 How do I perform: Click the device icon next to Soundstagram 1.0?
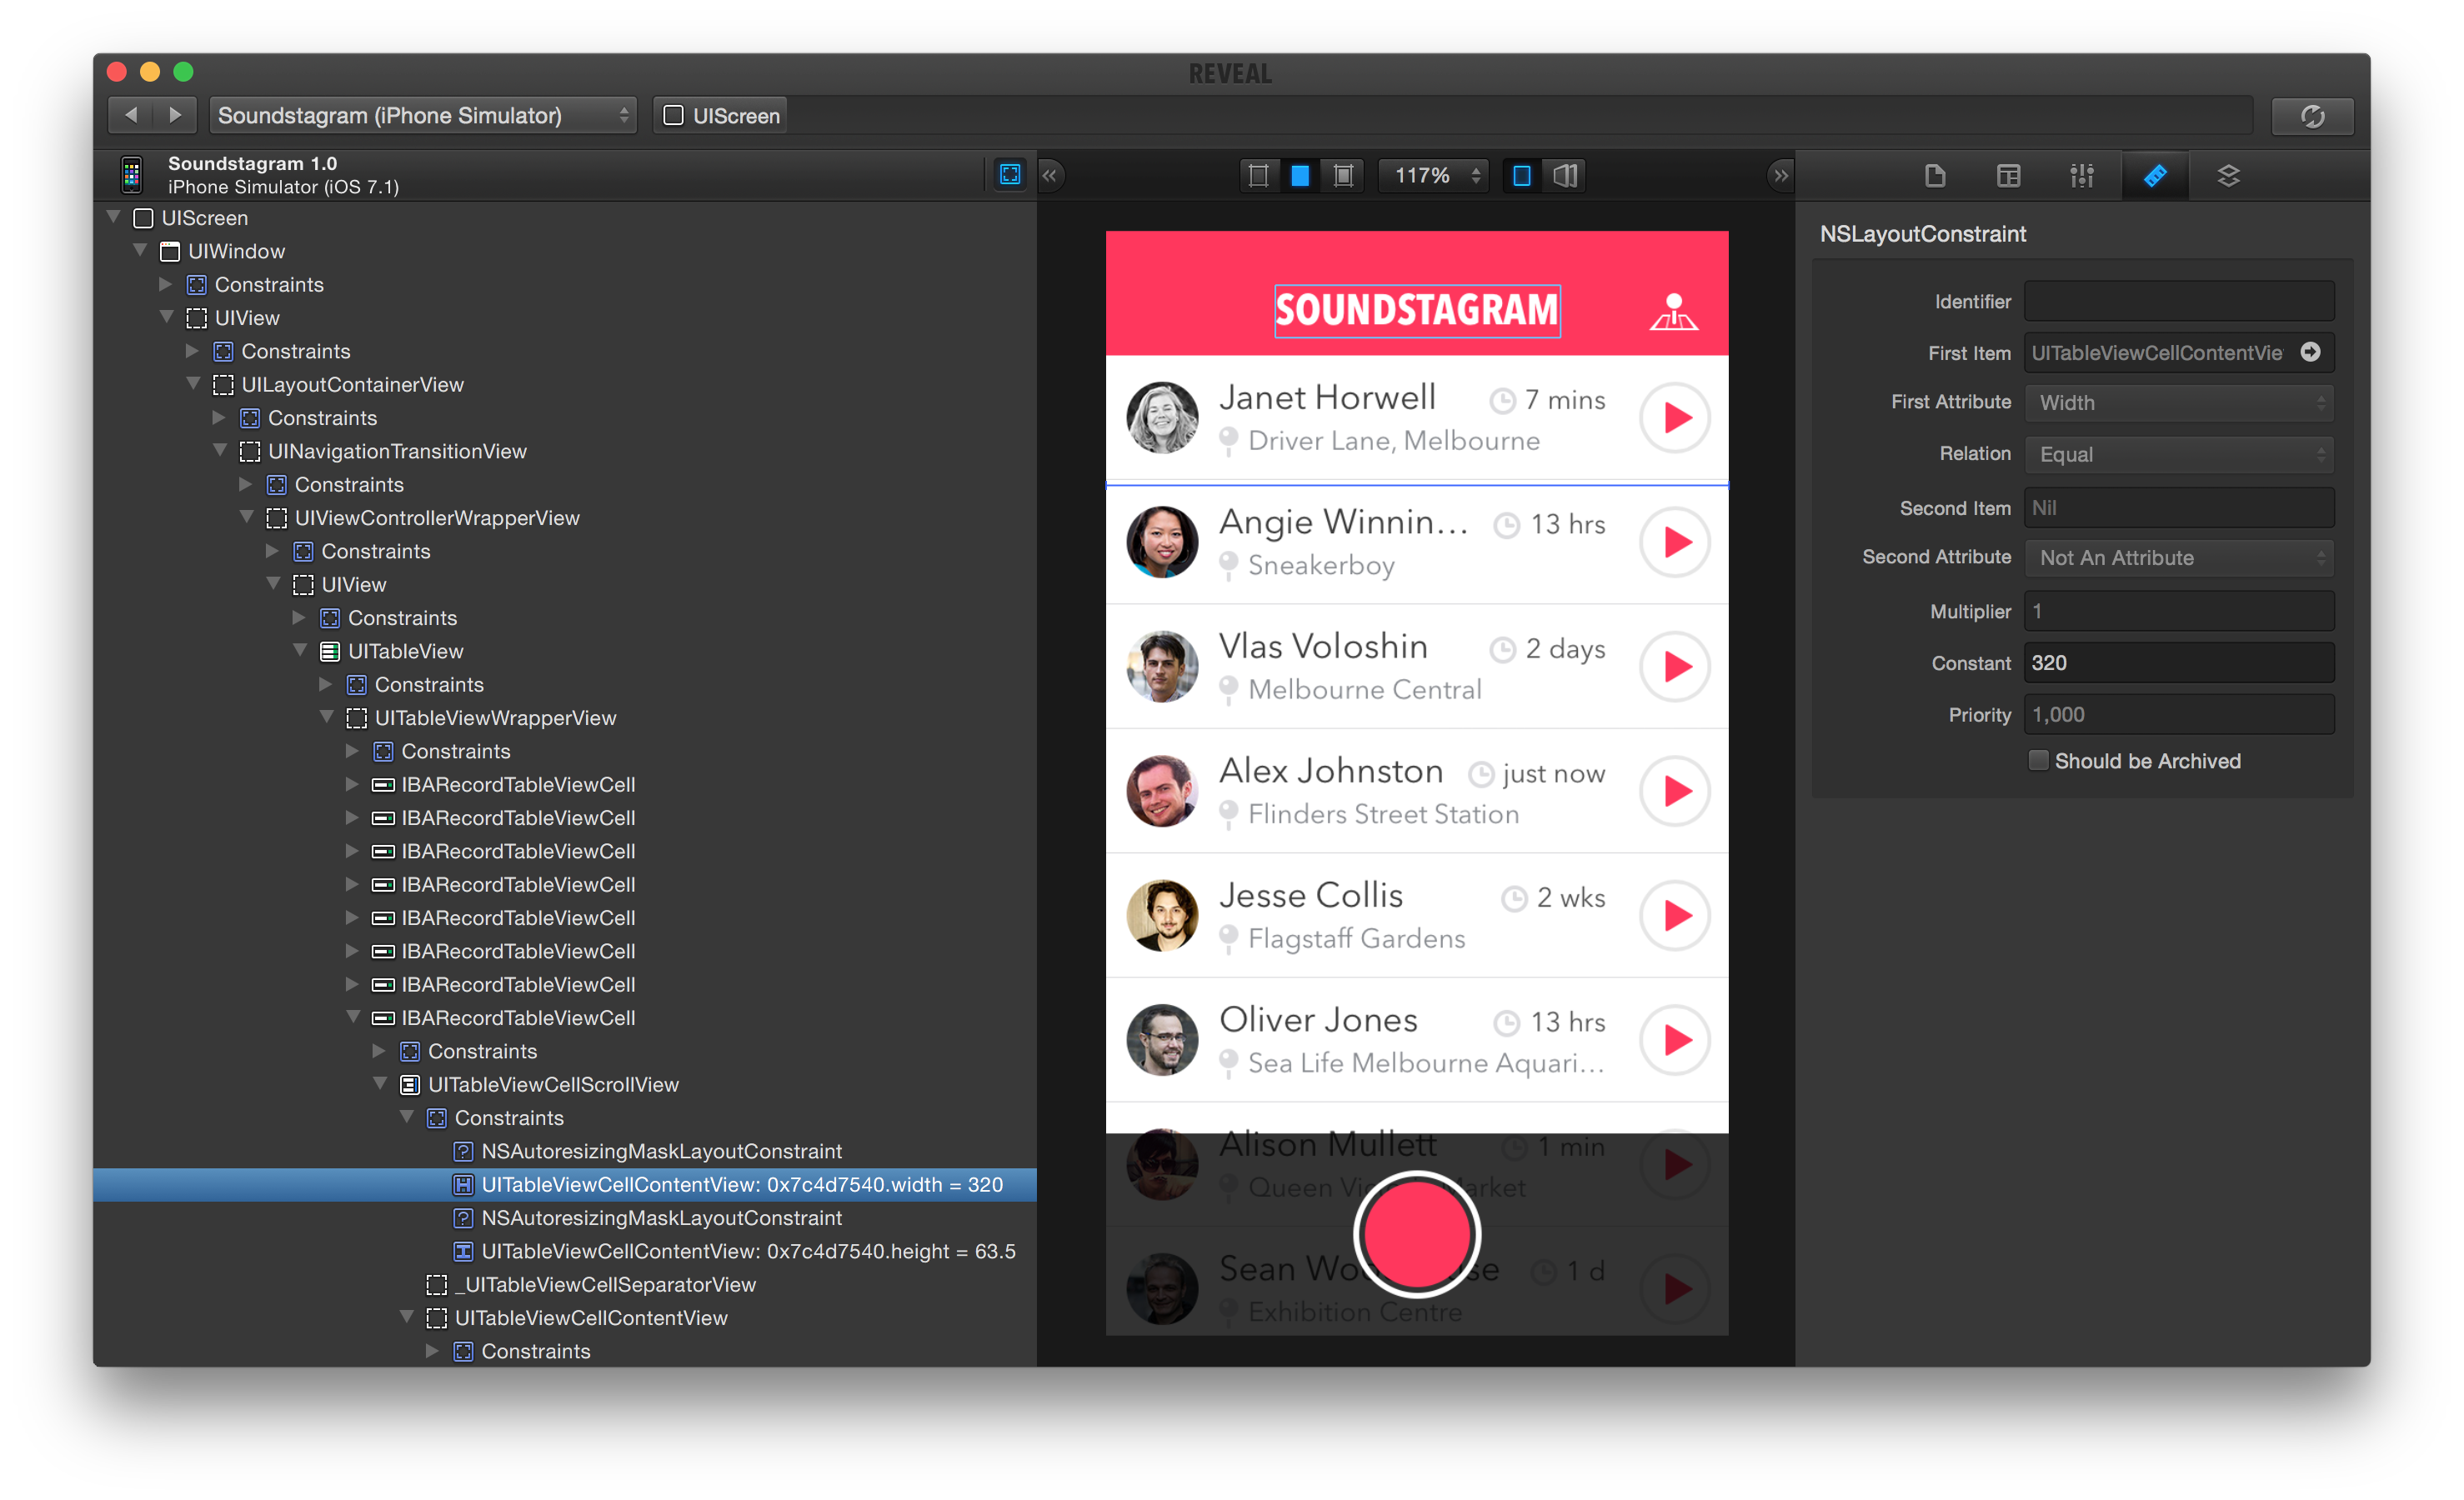pyautogui.click(x=131, y=175)
